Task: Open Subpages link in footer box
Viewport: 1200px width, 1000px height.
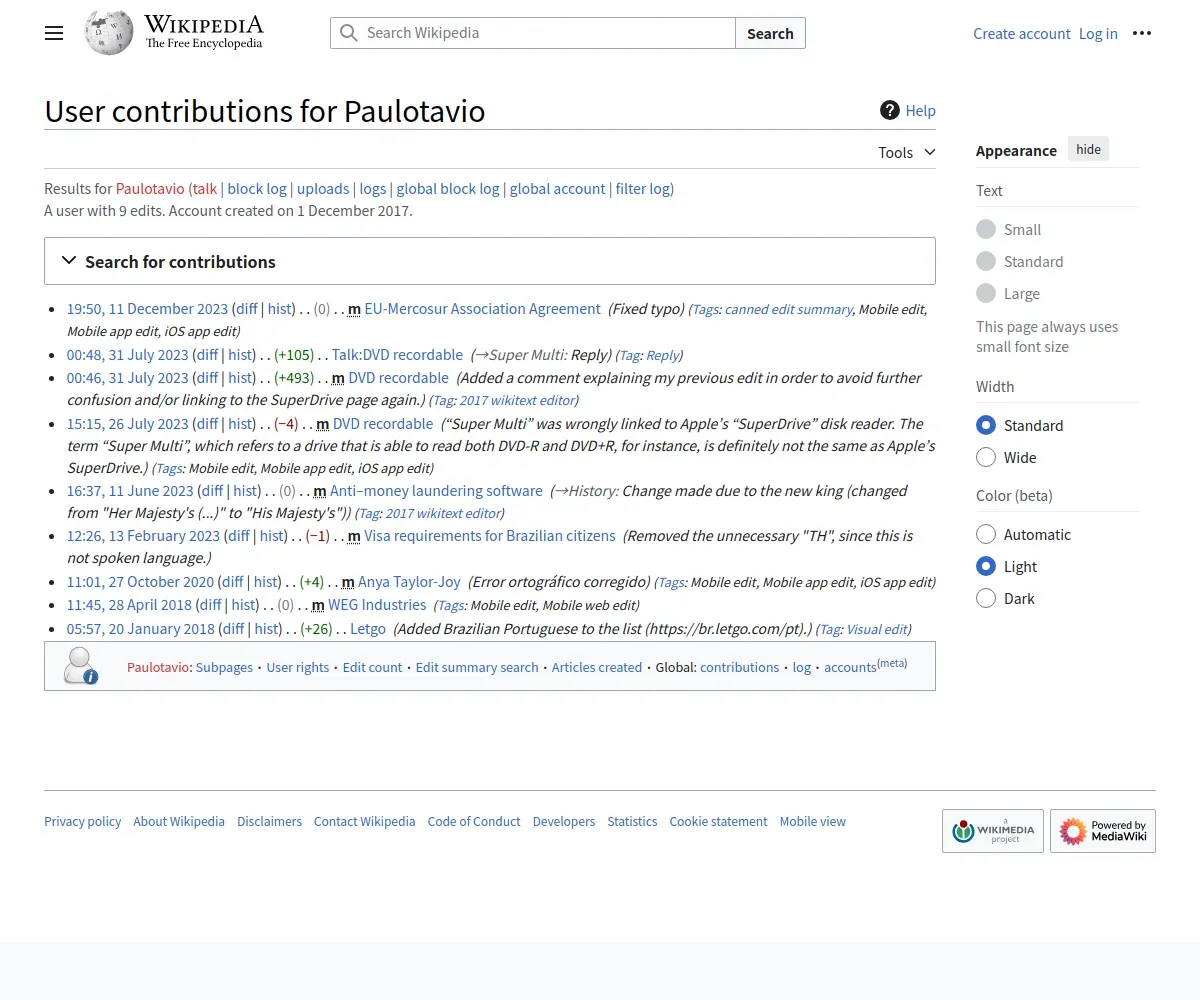Action: click(224, 667)
